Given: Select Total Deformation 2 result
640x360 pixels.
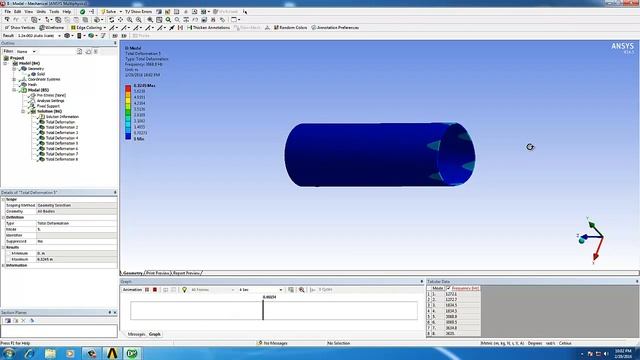Looking at the screenshot, I should [x=62, y=127].
